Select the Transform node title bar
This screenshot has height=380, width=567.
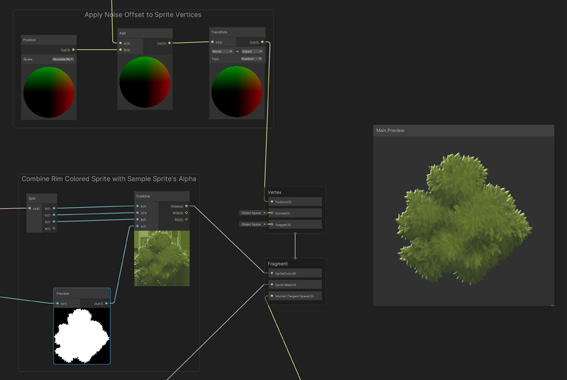[x=237, y=32]
